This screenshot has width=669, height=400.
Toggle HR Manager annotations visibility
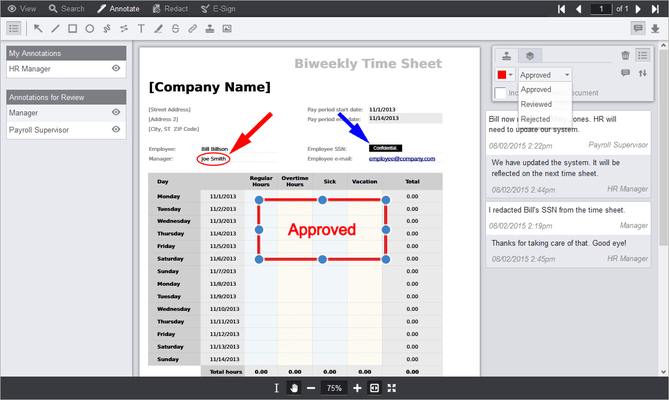(116, 68)
